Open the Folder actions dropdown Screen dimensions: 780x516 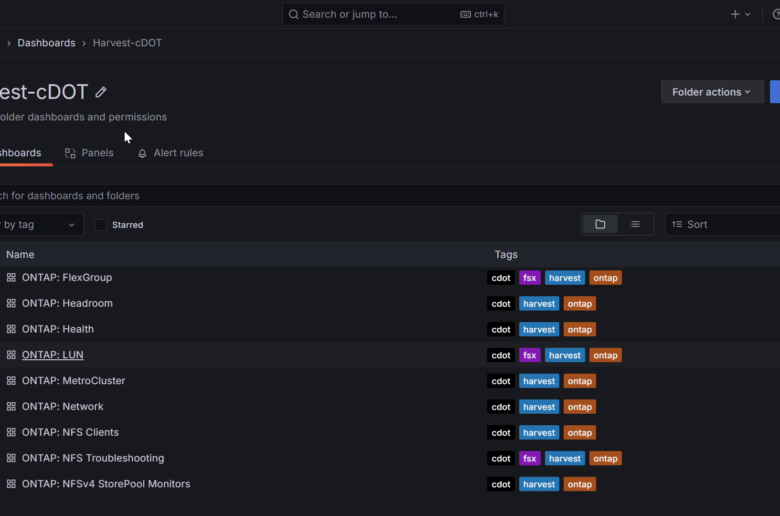(712, 92)
